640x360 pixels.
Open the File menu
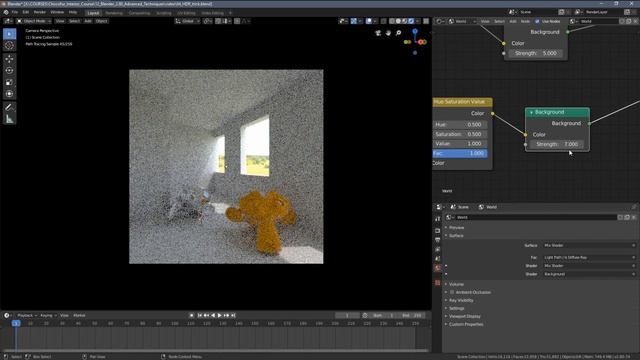15,12
